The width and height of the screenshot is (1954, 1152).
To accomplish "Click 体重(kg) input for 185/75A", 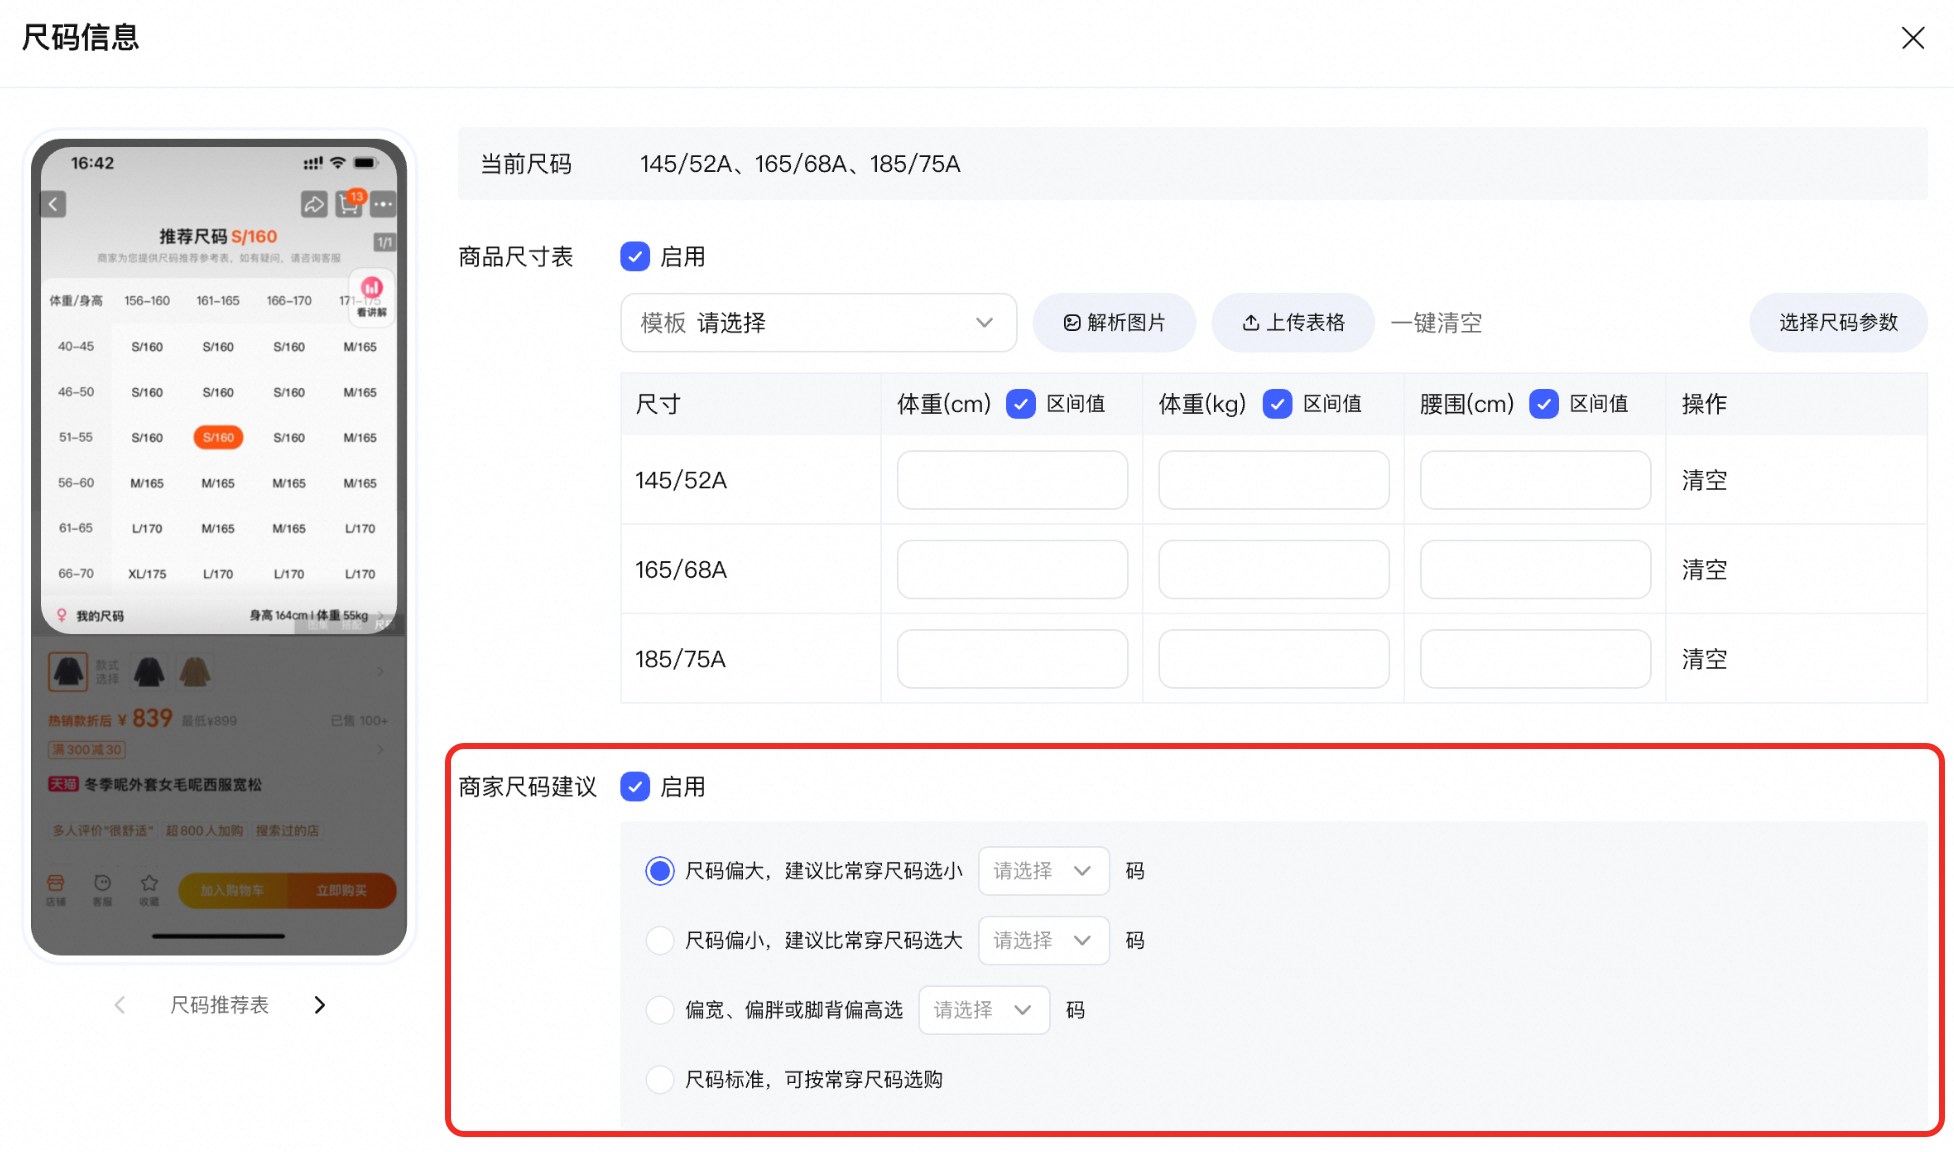I will (1274, 659).
